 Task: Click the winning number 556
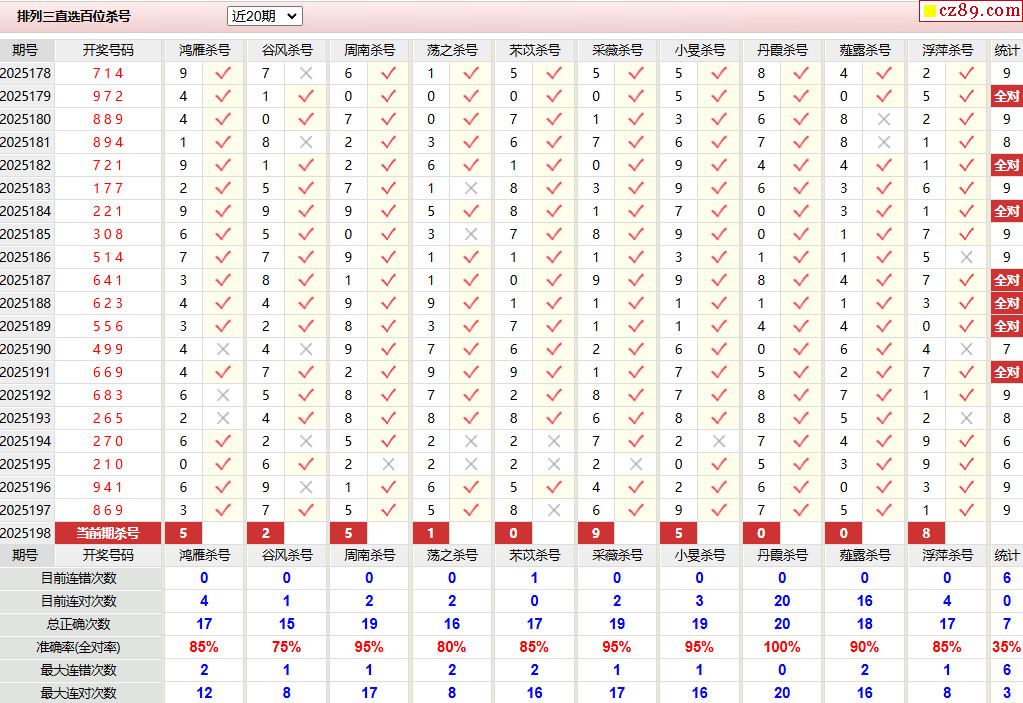[x=108, y=327]
